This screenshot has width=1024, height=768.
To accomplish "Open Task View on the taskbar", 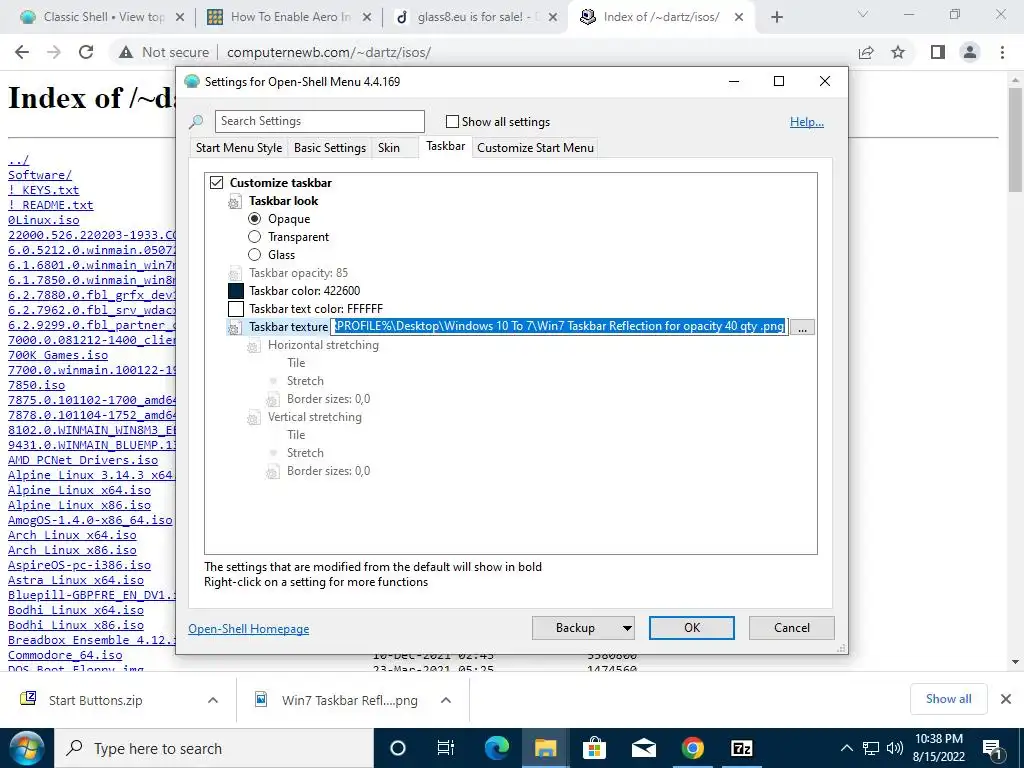I will click(x=445, y=748).
